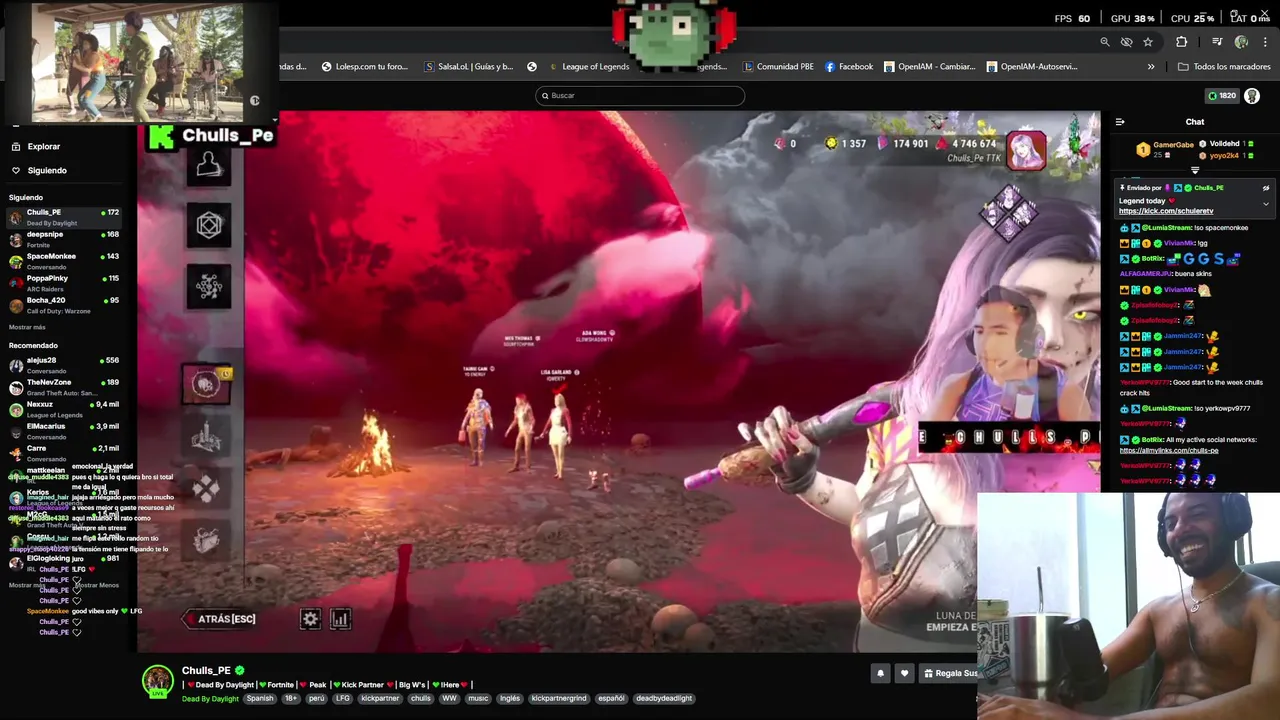Select the four-diamond icon in game menu

click(206, 488)
